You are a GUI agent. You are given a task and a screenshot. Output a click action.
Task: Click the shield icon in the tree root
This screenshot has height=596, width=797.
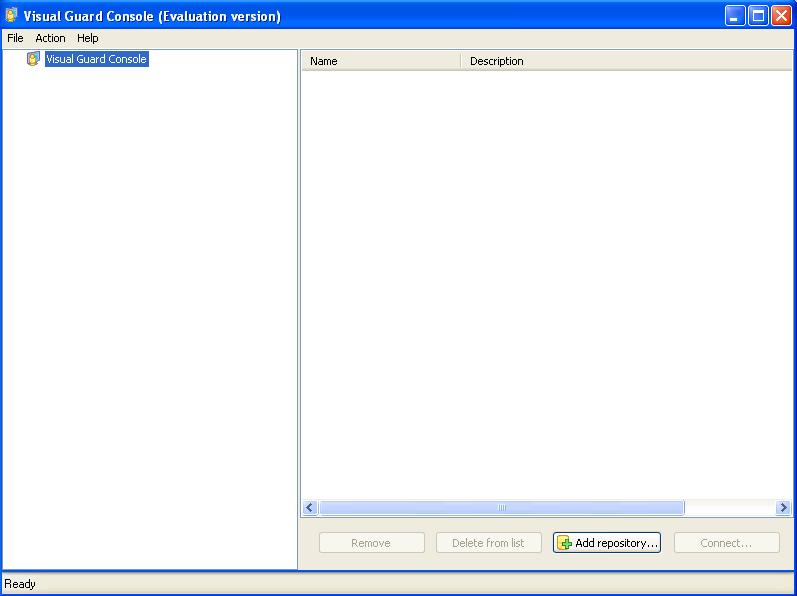coord(33,60)
